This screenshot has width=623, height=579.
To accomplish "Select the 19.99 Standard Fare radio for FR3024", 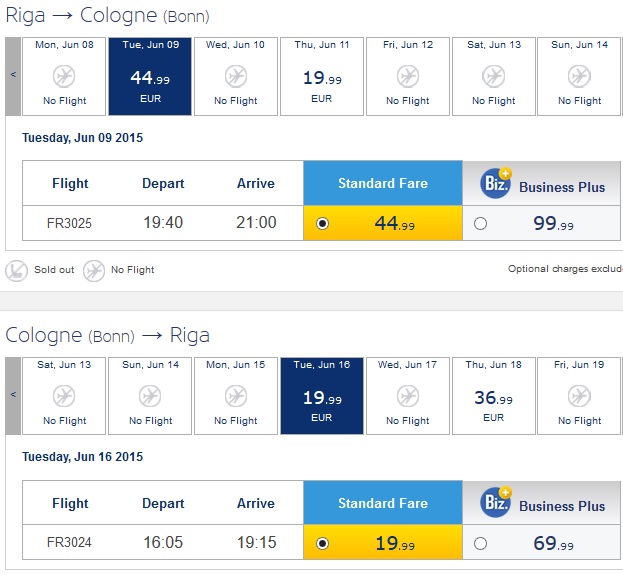I will pos(322,543).
